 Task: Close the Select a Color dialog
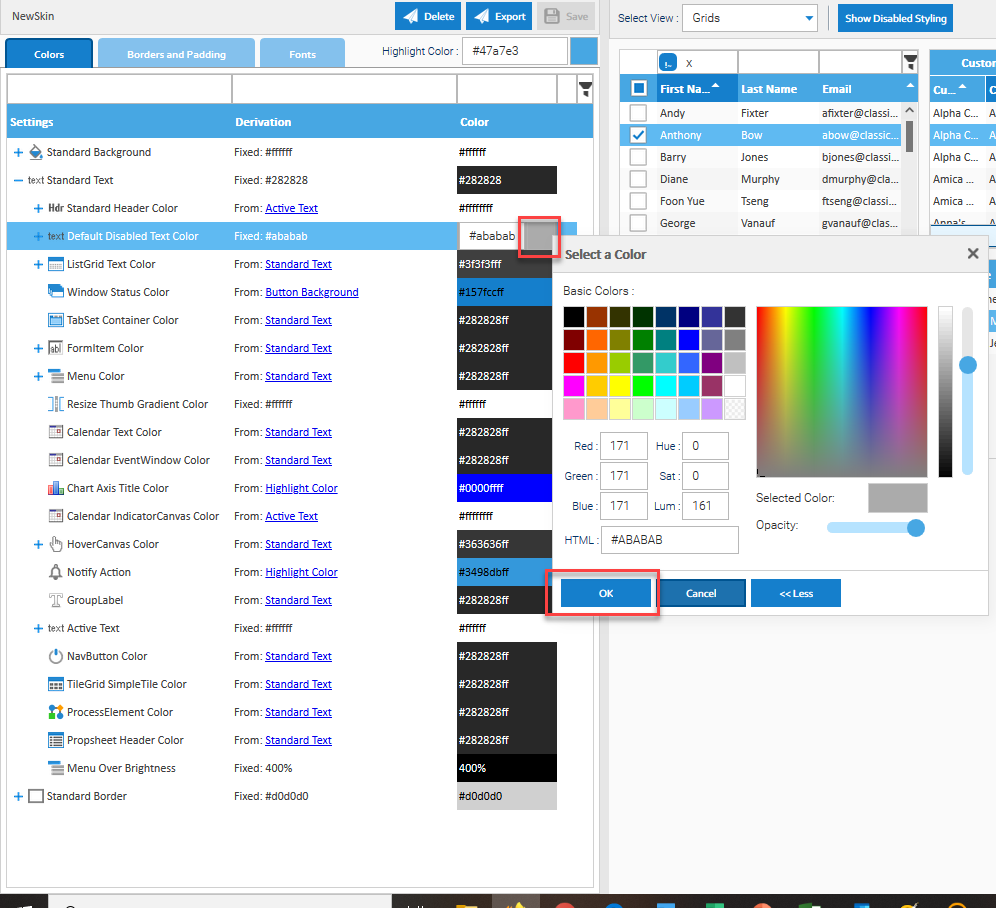pos(972,254)
